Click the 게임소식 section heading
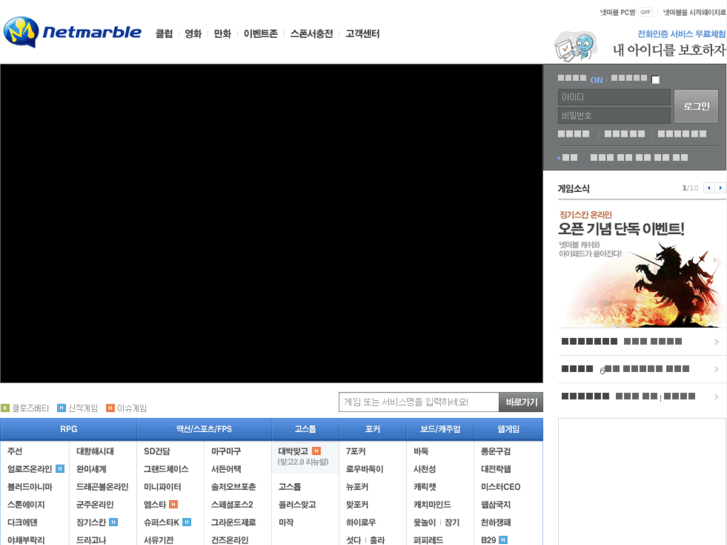 point(574,188)
